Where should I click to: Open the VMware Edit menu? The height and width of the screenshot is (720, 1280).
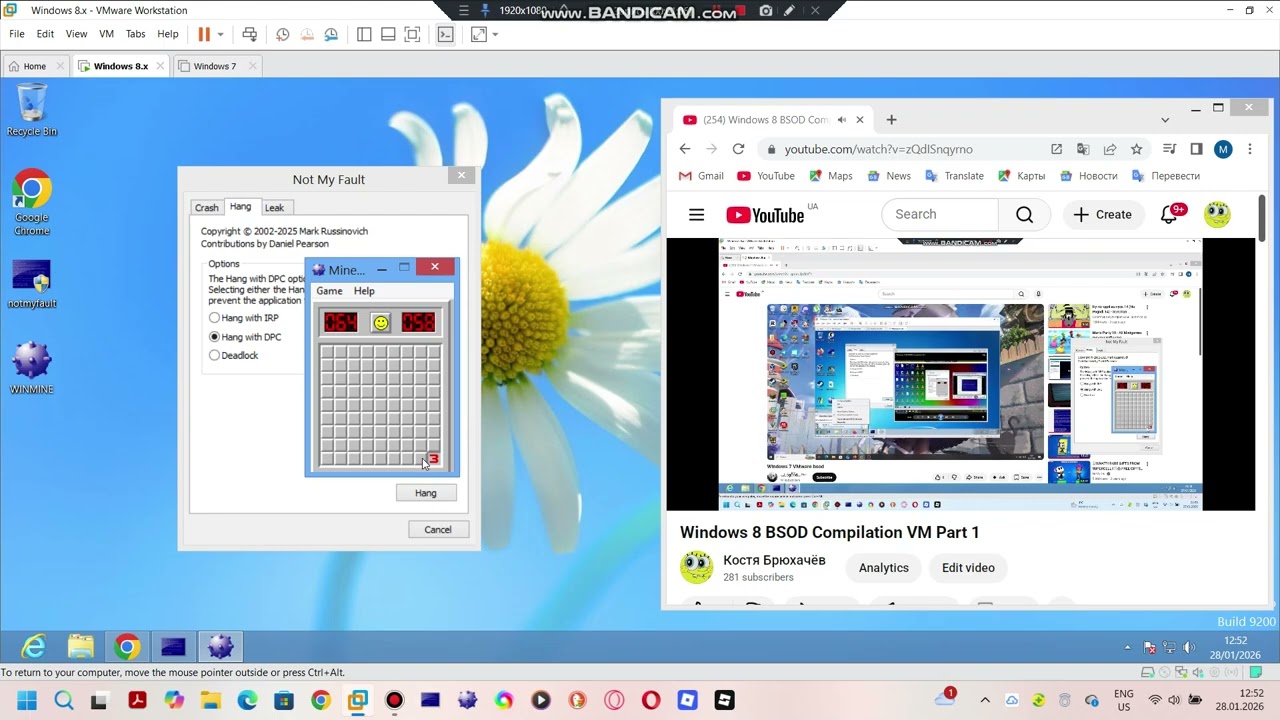(45, 34)
